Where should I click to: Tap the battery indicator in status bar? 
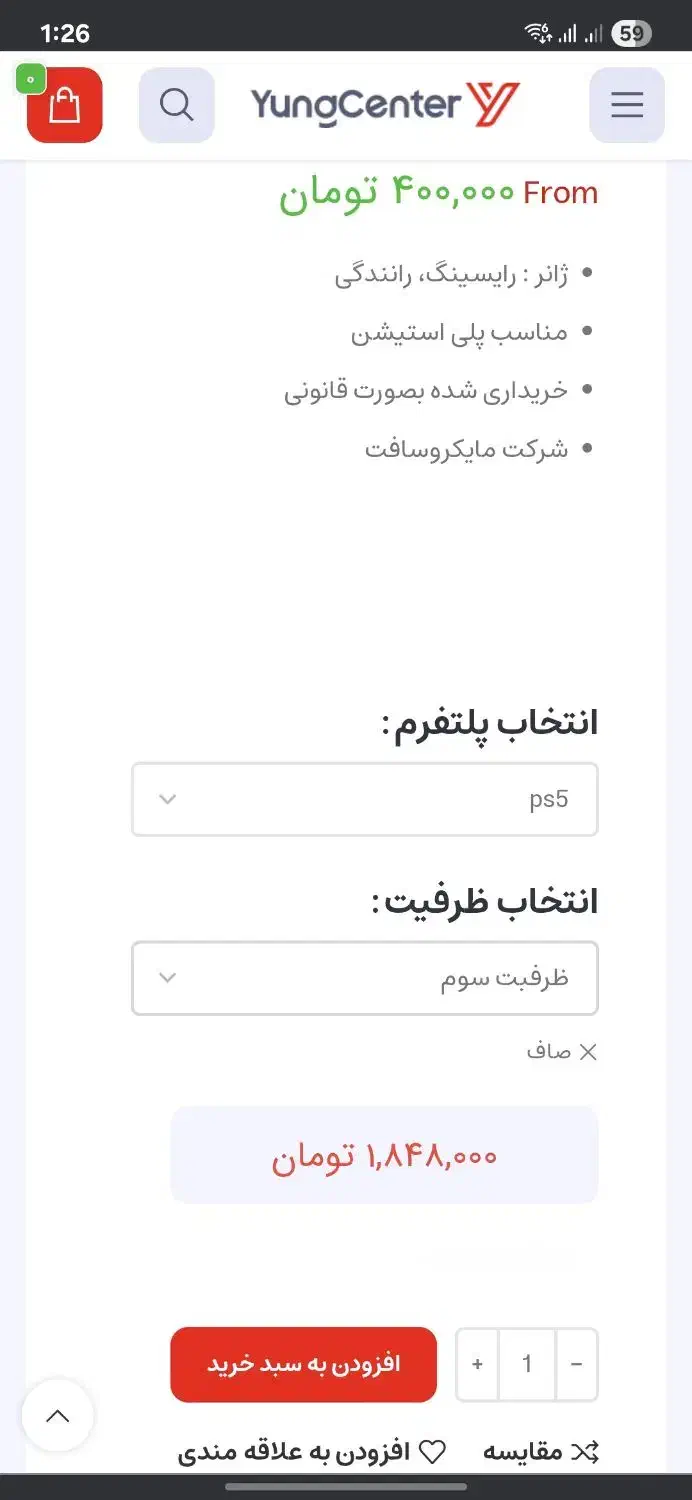[631, 34]
